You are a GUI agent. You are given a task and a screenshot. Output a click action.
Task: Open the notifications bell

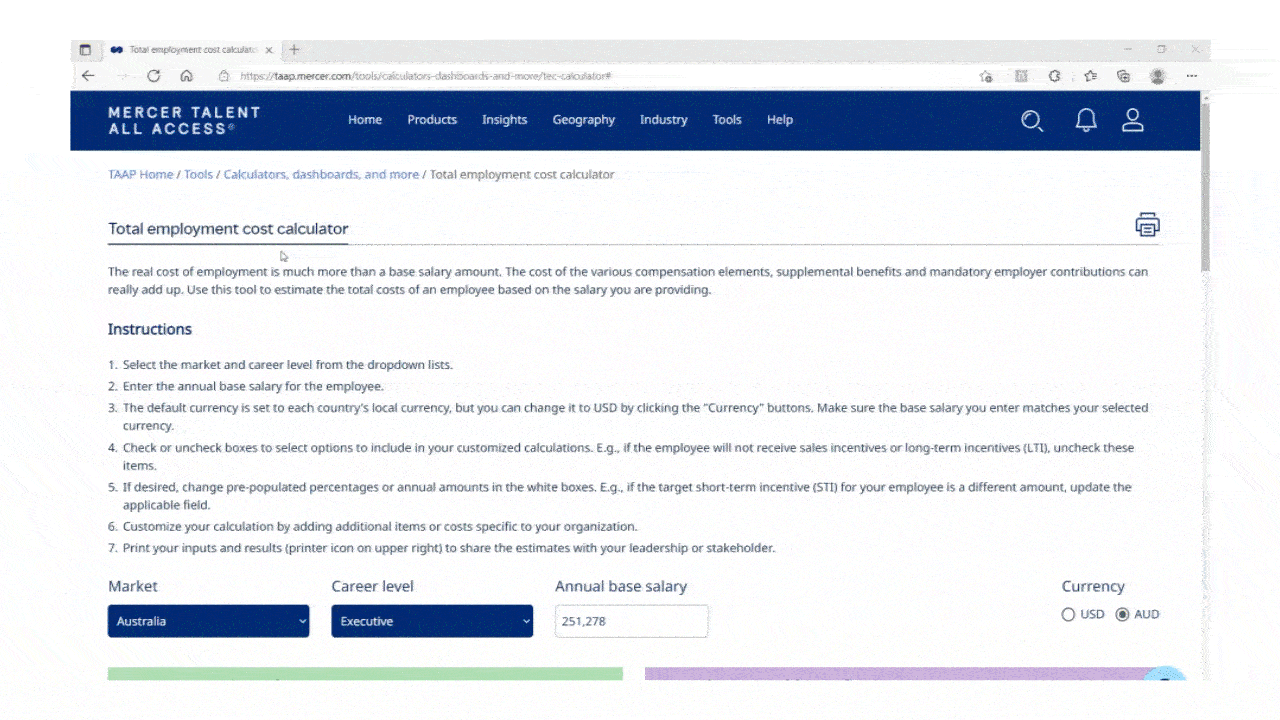point(1085,120)
